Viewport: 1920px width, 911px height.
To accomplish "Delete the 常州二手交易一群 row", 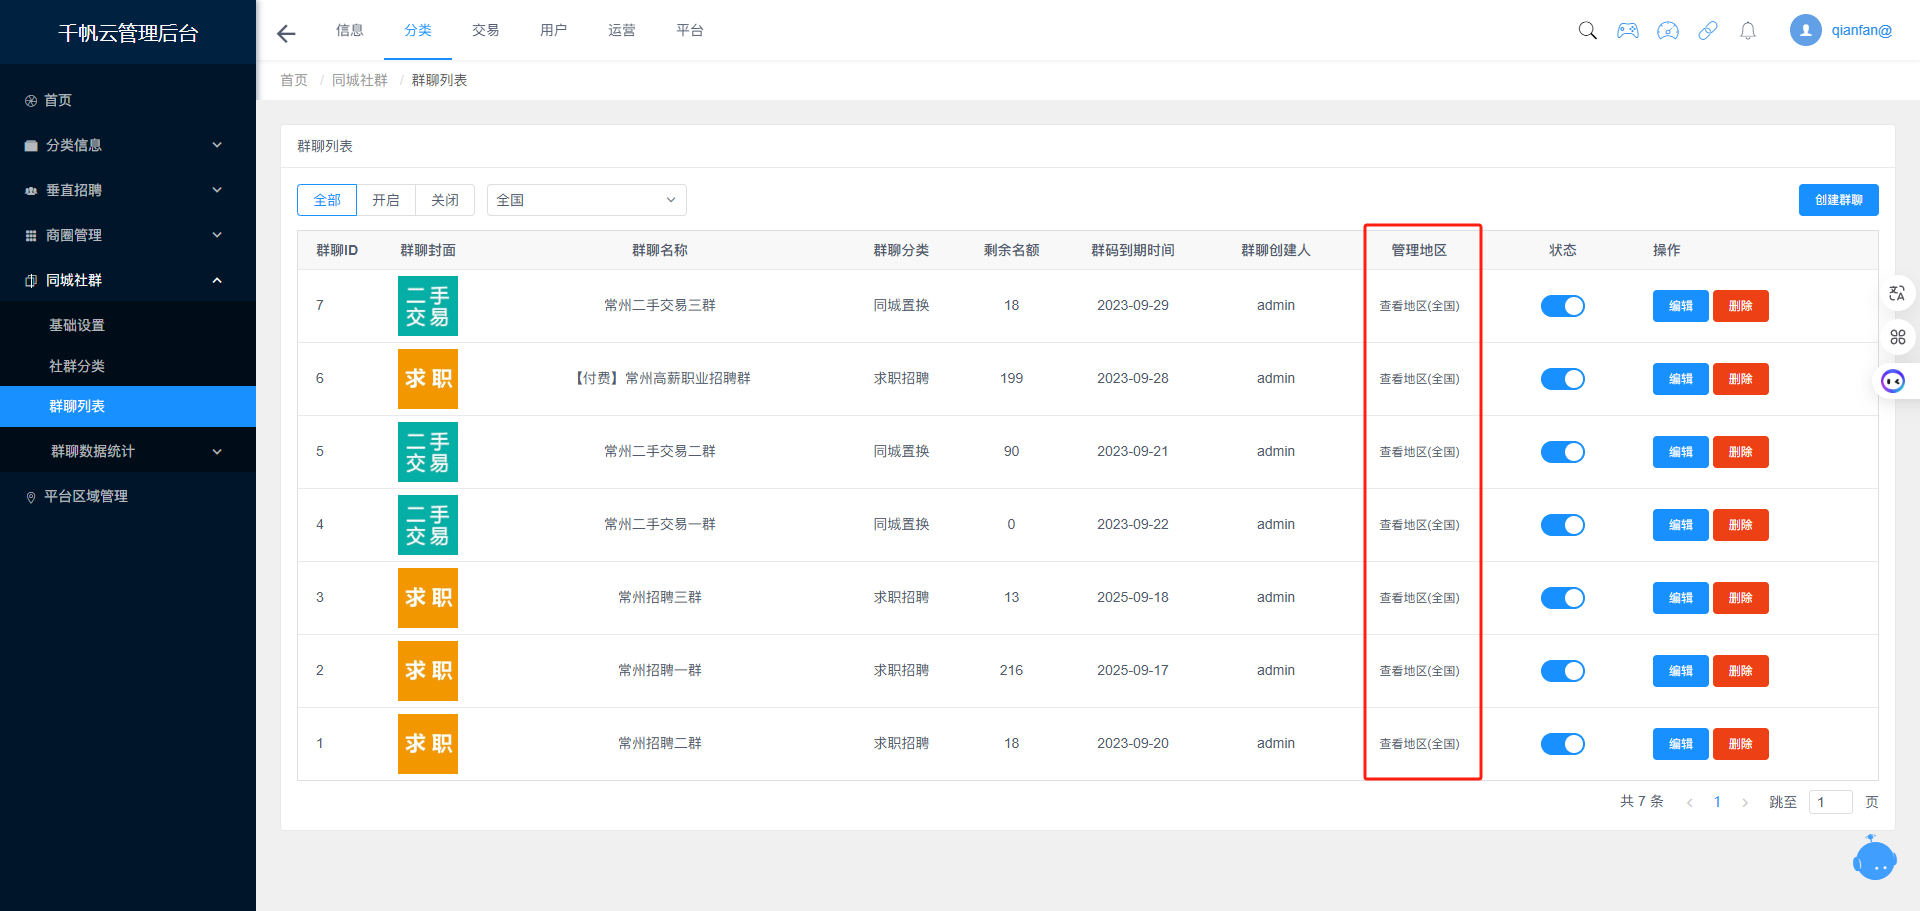I will (x=1740, y=525).
